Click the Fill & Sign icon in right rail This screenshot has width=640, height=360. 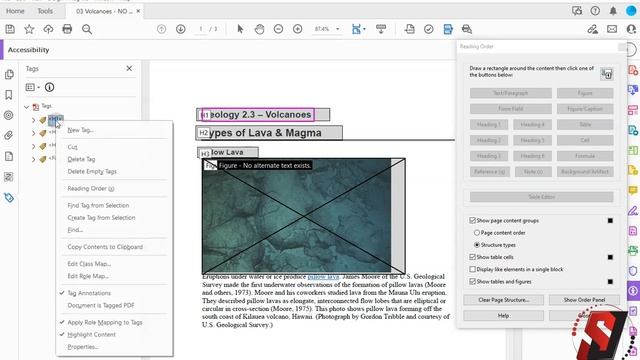(633, 210)
